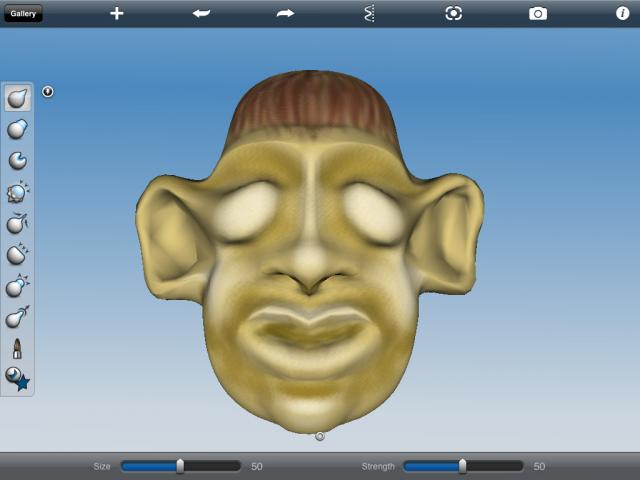Take a snapshot with the camera icon
The width and height of the screenshot is (640, 480).
click(x=538, y=14)
